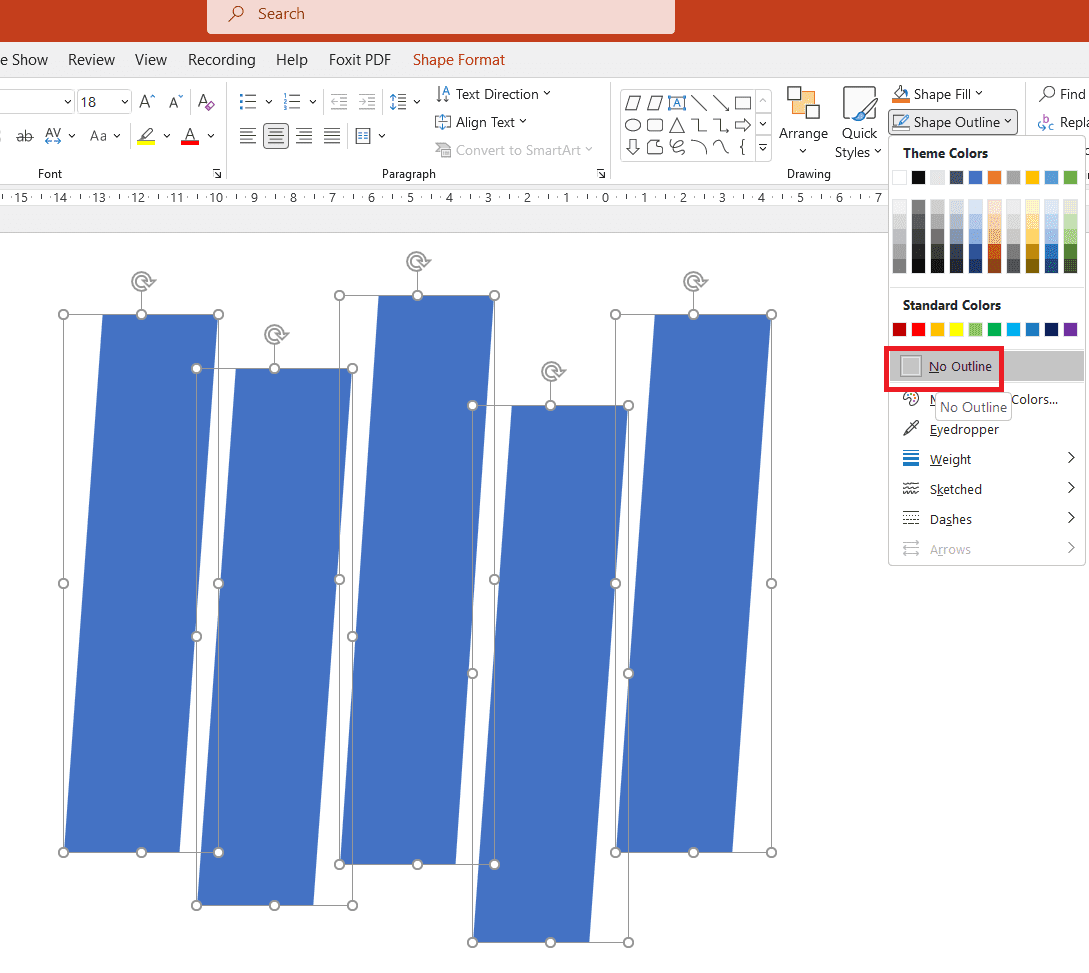
Task: Click the Eyedropper outline option
Action: coord(964,429)
